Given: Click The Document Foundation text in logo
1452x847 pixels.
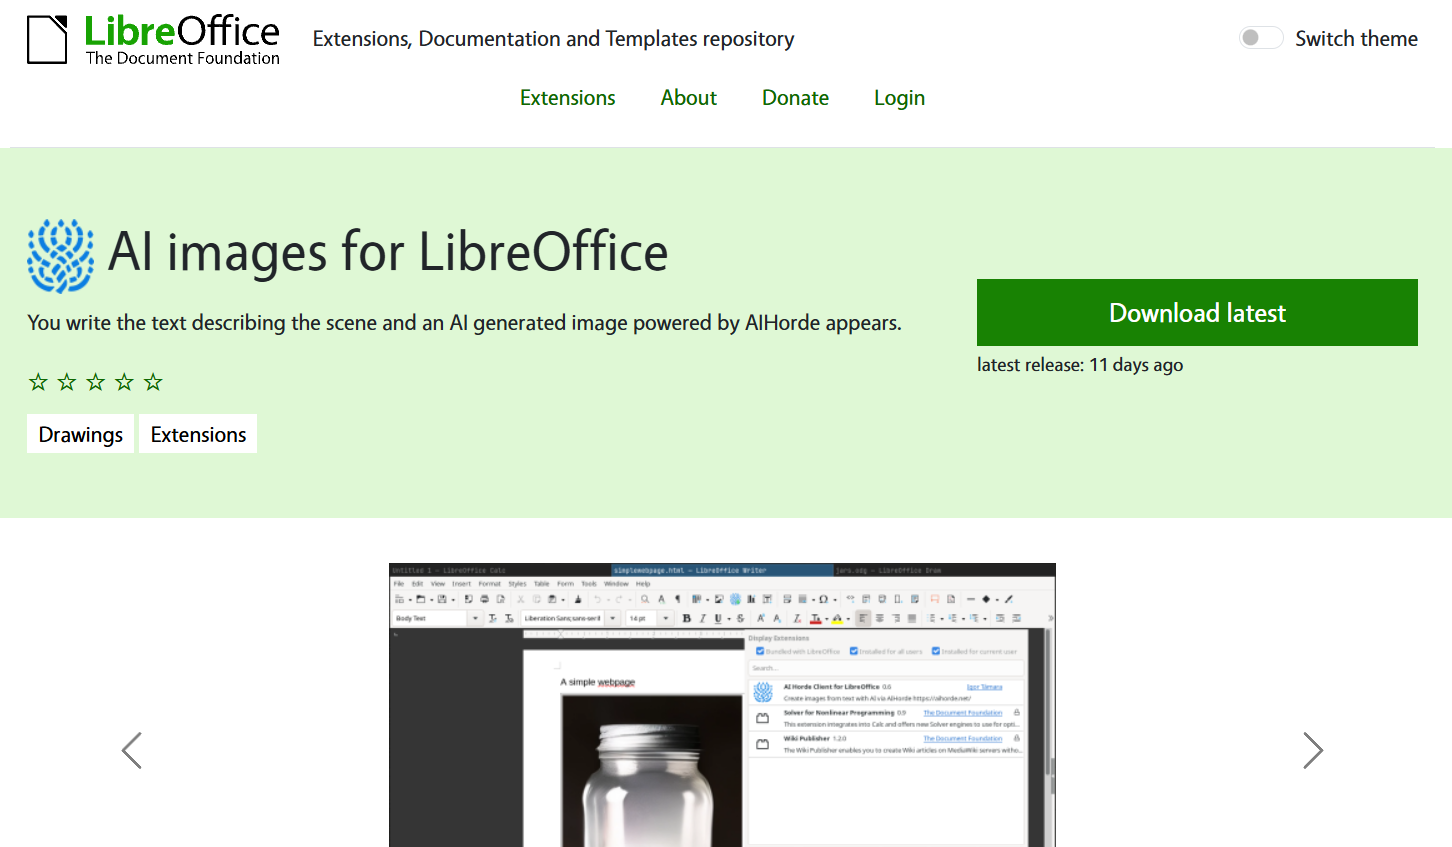Looking at the screenshot, I should (x=183, y=59).
